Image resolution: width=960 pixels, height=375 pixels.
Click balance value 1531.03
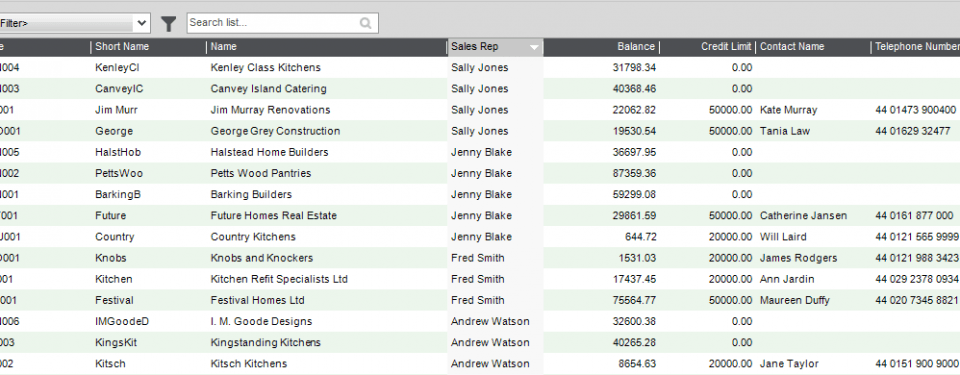point(637,258)
